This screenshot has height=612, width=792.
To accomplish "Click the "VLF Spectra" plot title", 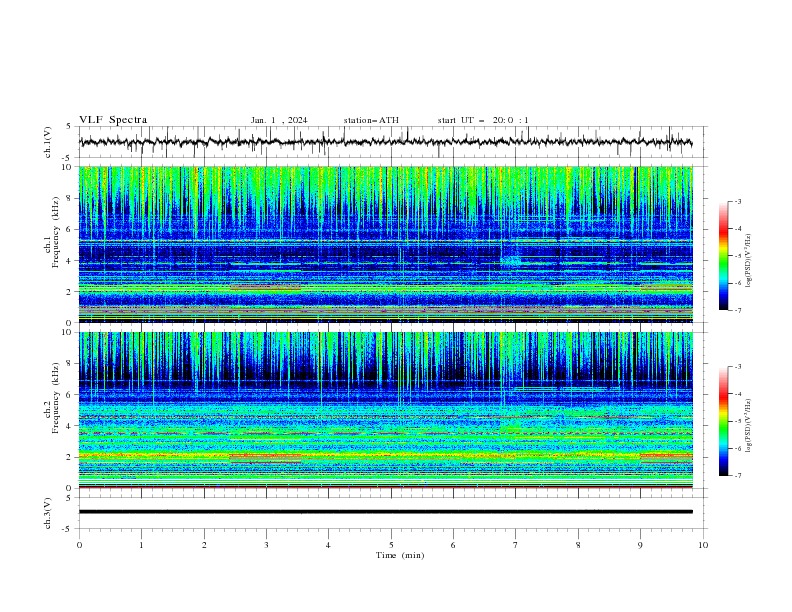I will [113, 120].
